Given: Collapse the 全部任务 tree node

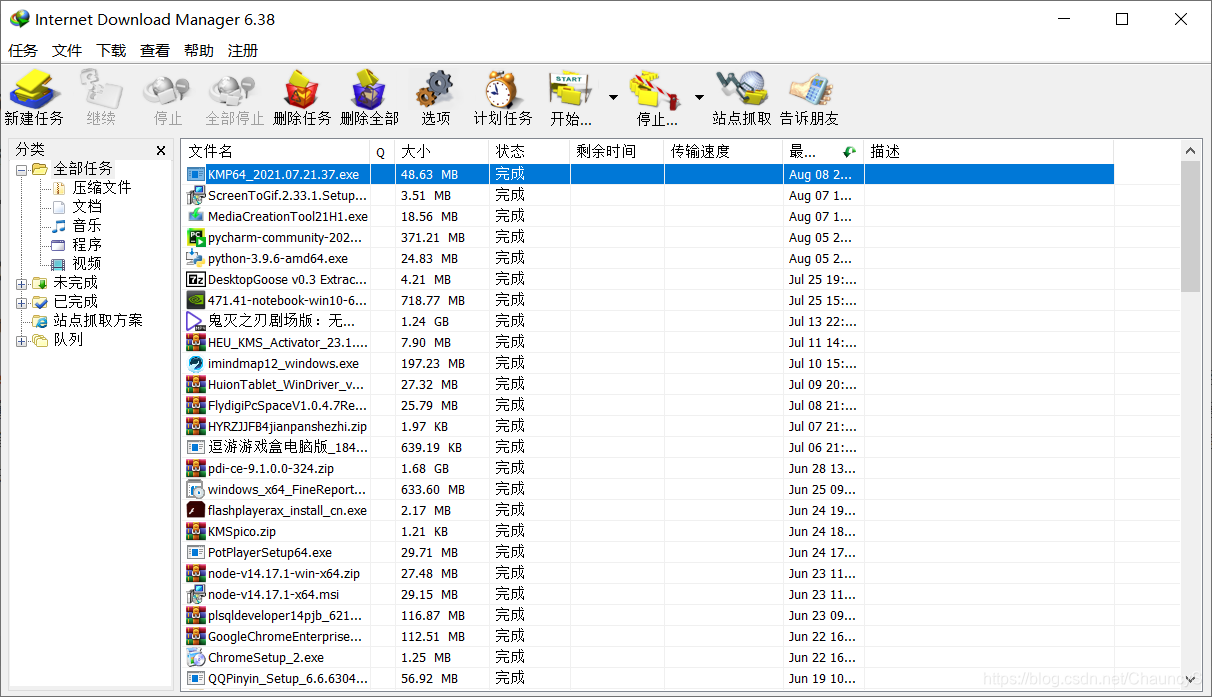Looking at the screenshot, I should coord(22,169).
